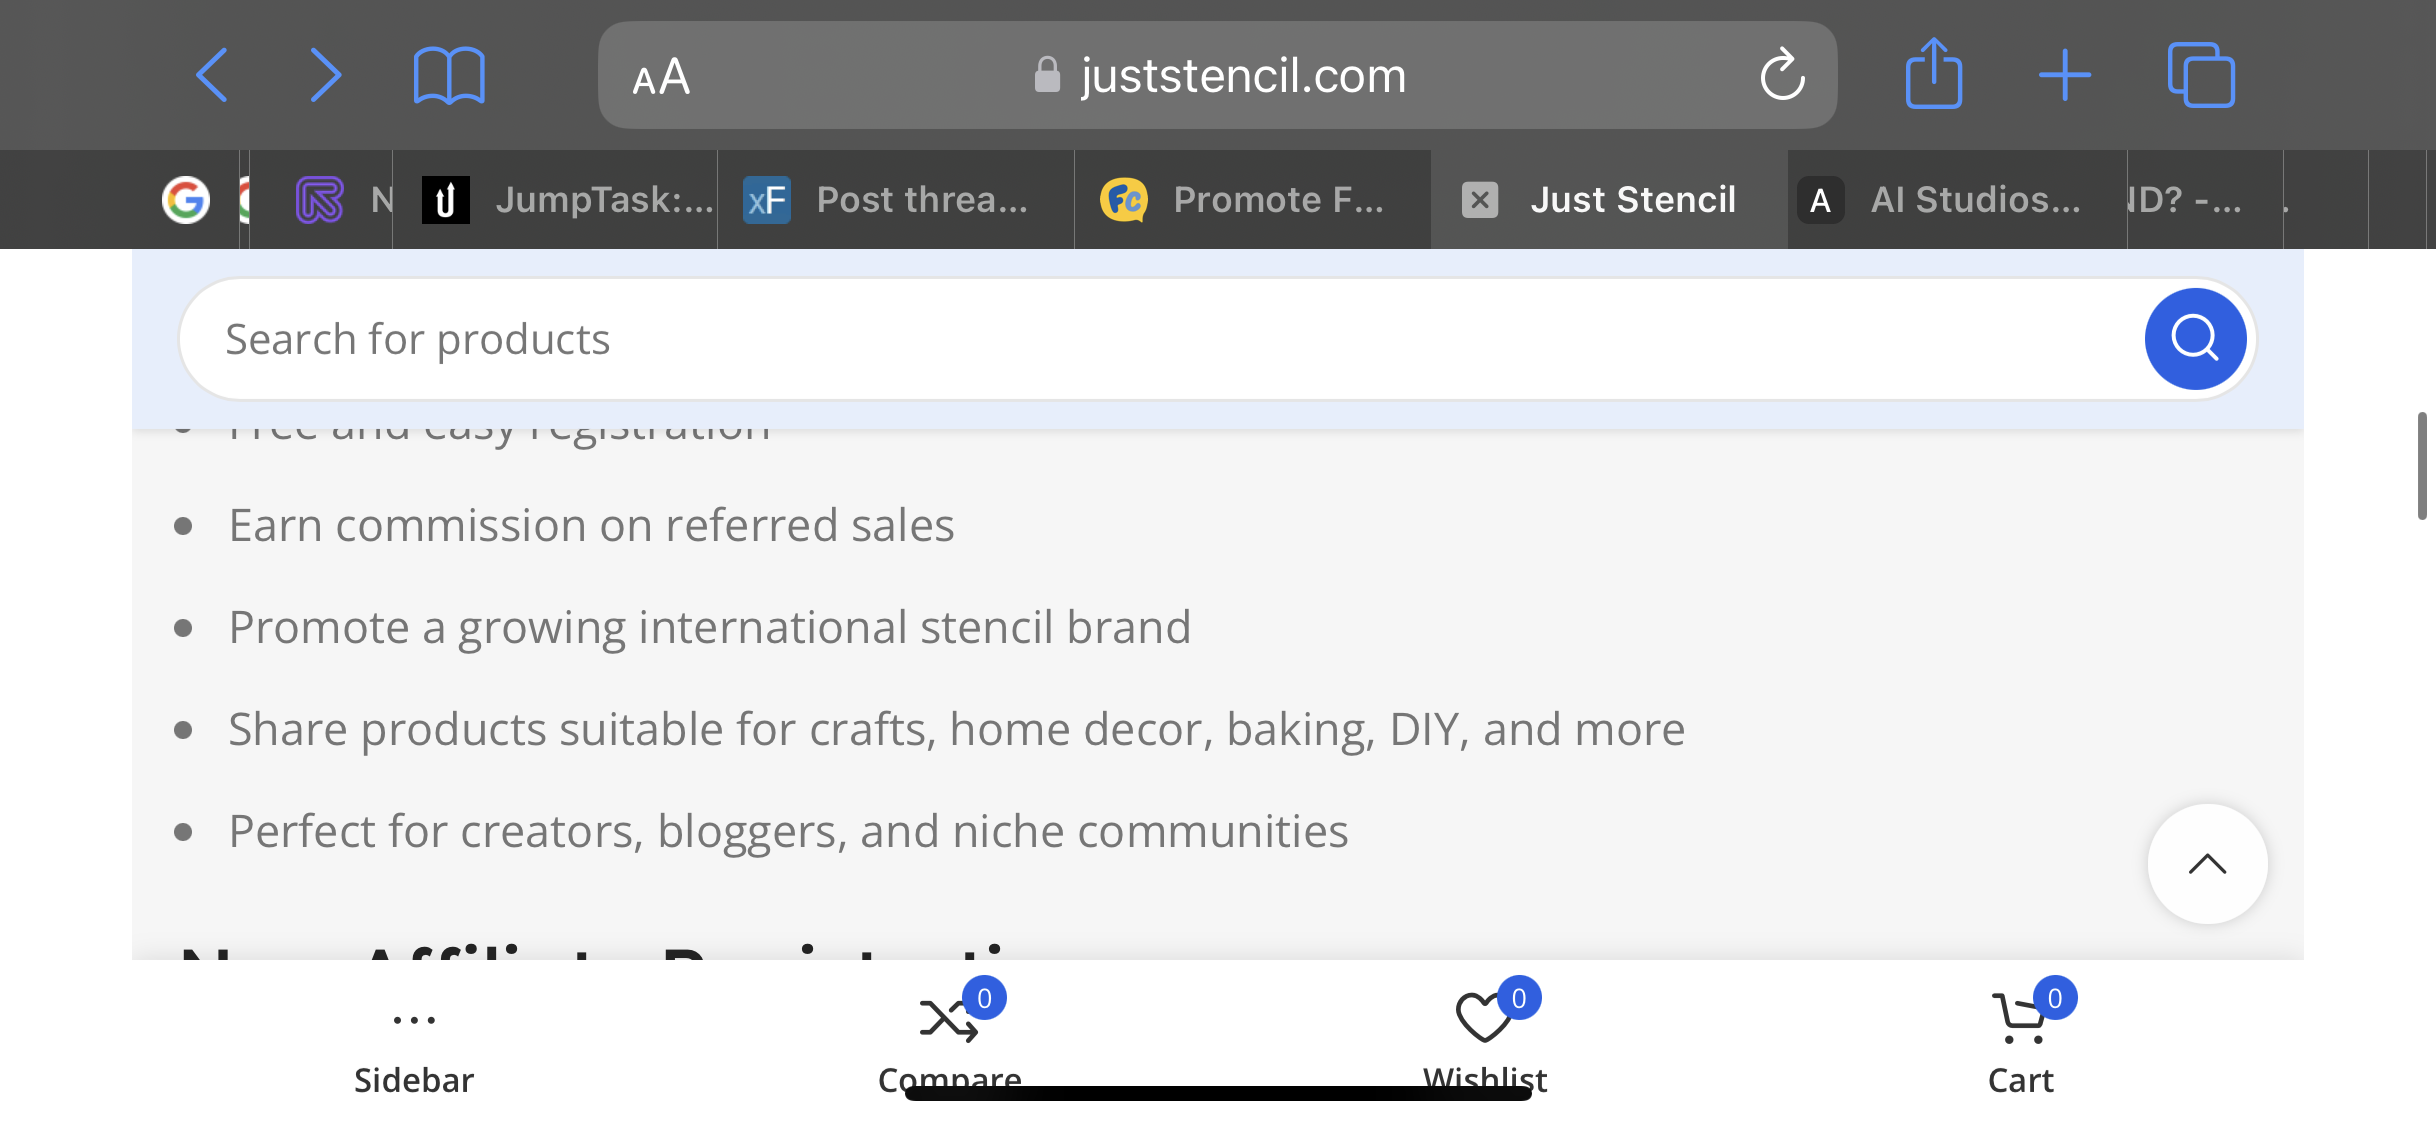
Task: Close the Just Stencil tab
Action: tap(1480, 200)
